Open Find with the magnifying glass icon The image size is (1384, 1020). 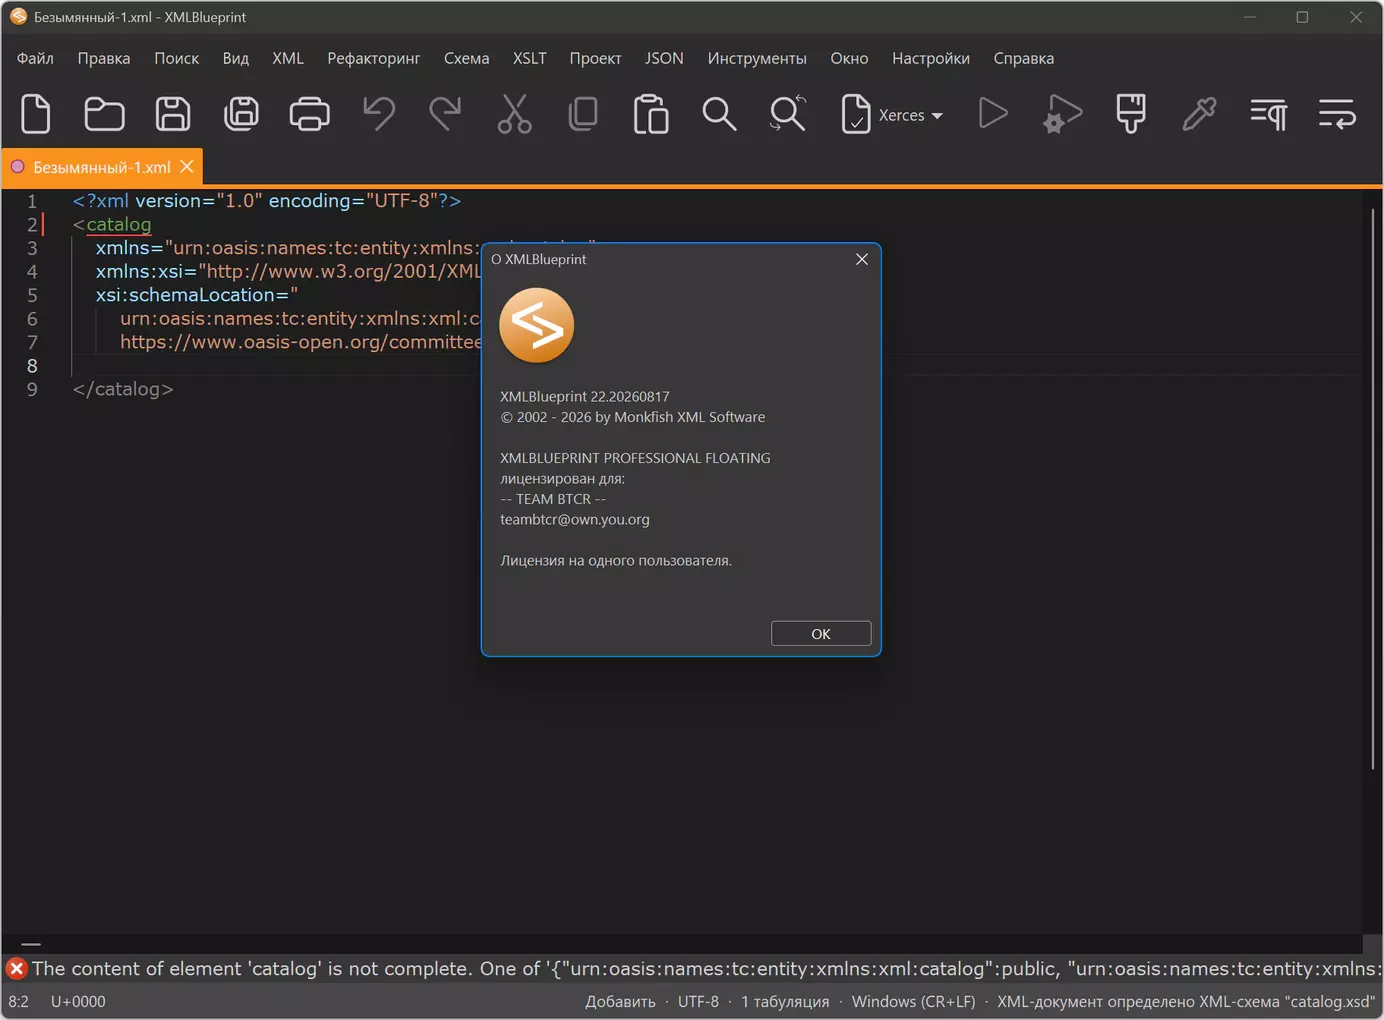[719, 114]
